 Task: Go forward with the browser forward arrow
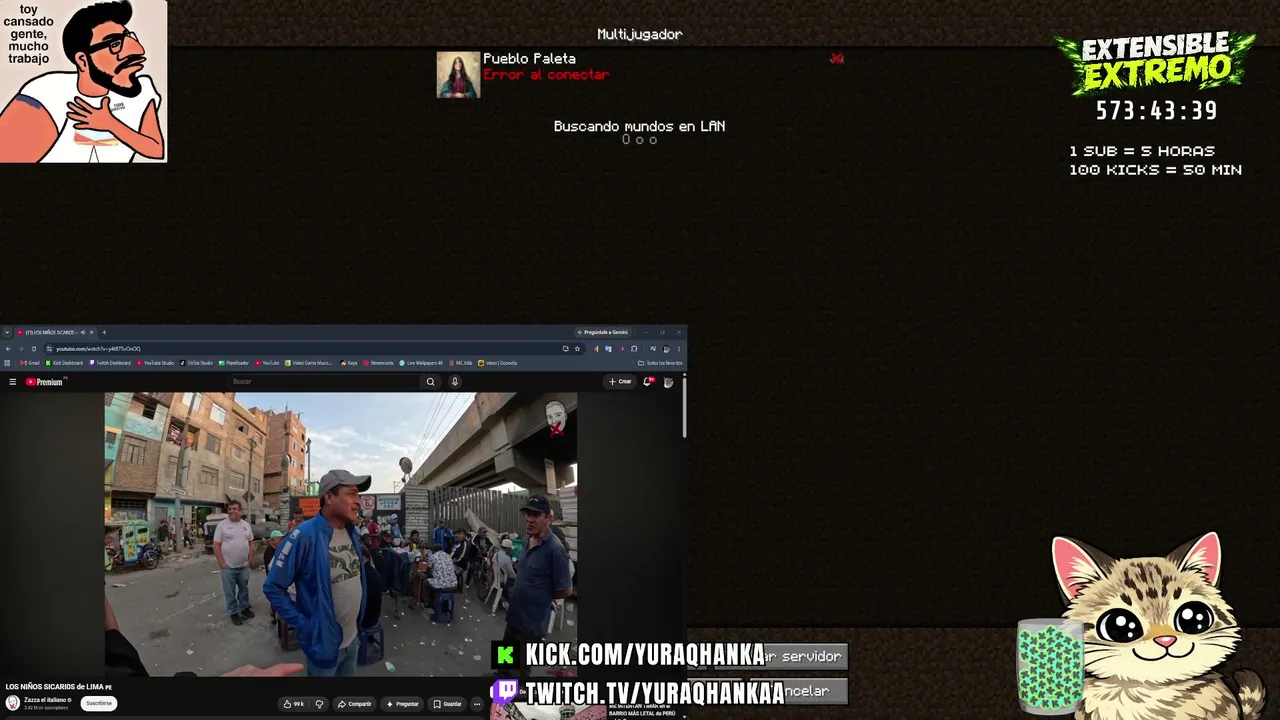(x=20, y=349)
